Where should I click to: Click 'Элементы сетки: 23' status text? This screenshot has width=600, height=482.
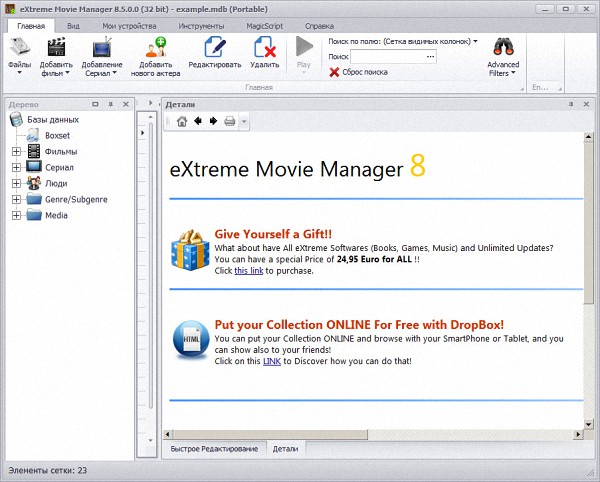tap(48, 470)
